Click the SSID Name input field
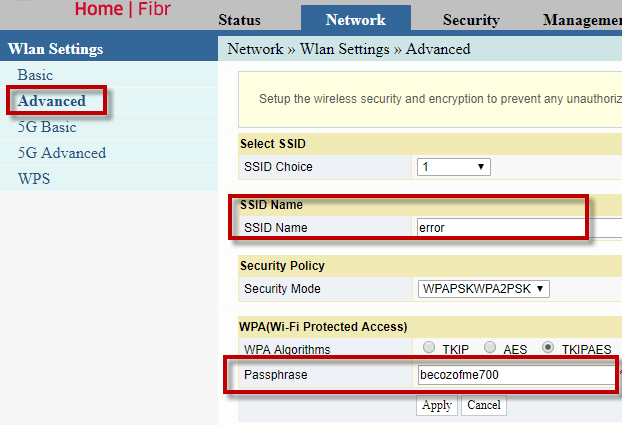 pos(519,228)
